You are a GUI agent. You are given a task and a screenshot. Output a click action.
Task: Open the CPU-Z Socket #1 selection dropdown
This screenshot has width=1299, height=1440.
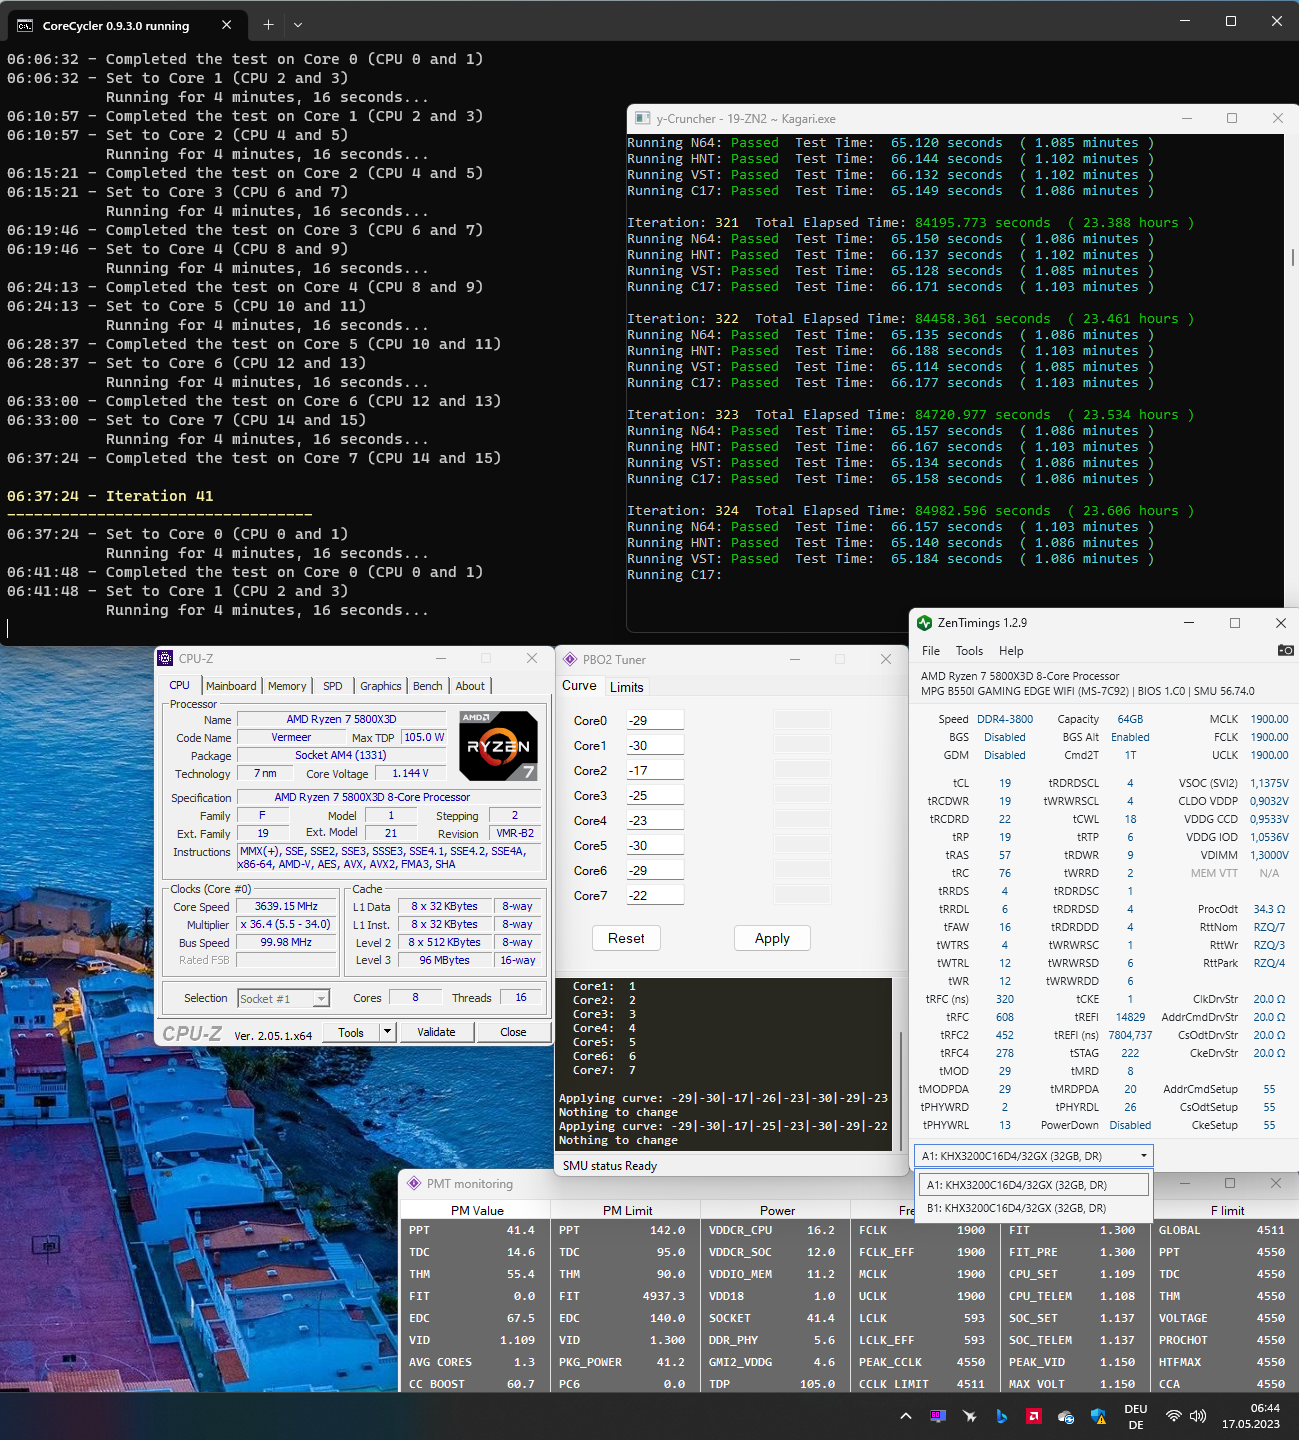(x=283, y=998)
